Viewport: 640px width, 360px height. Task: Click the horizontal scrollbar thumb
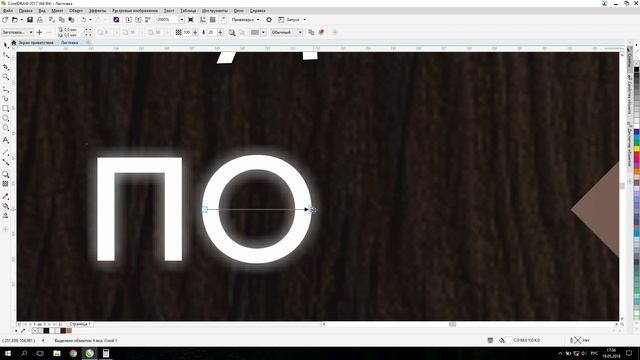(452, 324)
